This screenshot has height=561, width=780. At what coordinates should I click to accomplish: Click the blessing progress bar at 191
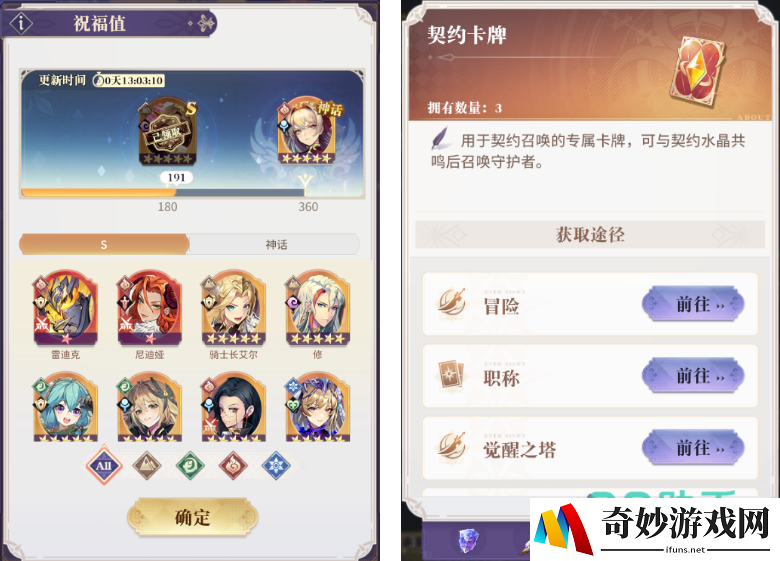[163, 192]
